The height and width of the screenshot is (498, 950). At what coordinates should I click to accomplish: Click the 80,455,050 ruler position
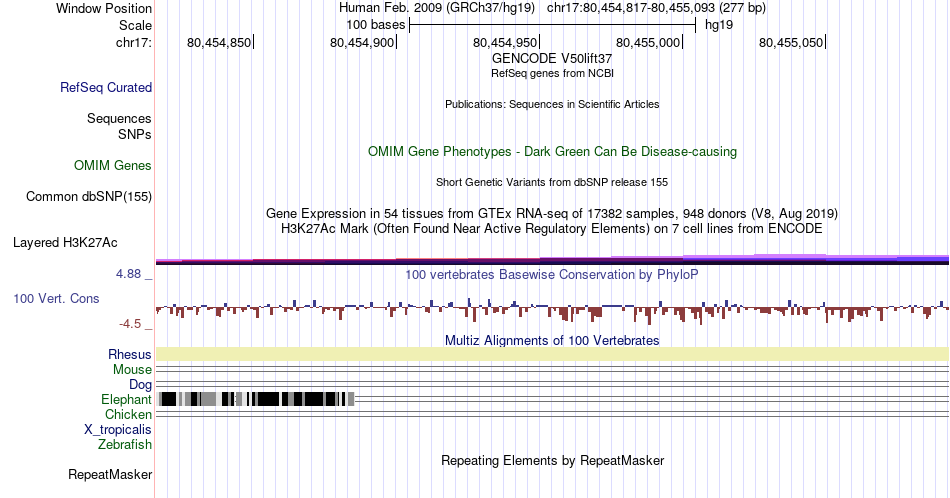pos(791,42)
